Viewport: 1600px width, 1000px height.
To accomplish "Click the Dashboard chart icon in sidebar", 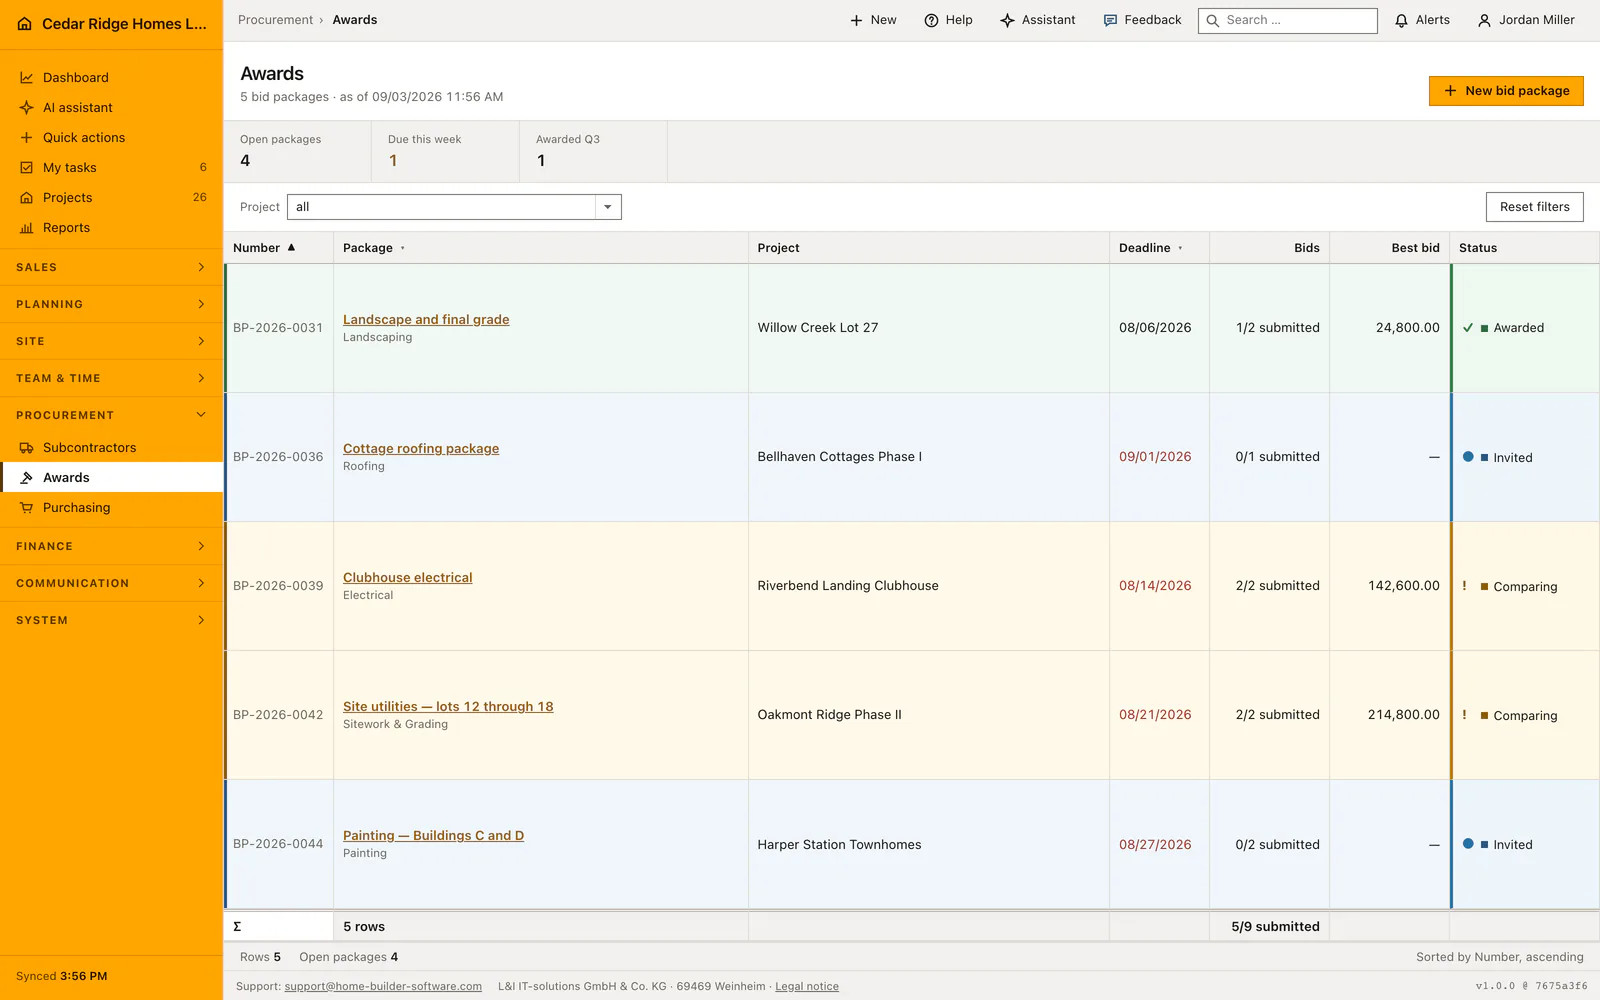I will pyautogui.click(x=27, y=78).
